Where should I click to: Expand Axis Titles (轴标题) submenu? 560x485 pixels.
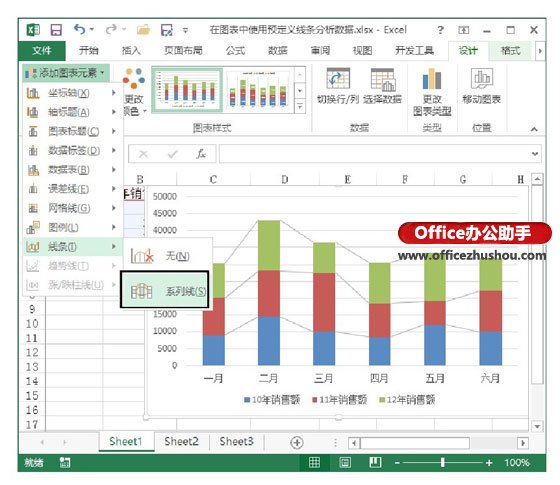(72, 112)
